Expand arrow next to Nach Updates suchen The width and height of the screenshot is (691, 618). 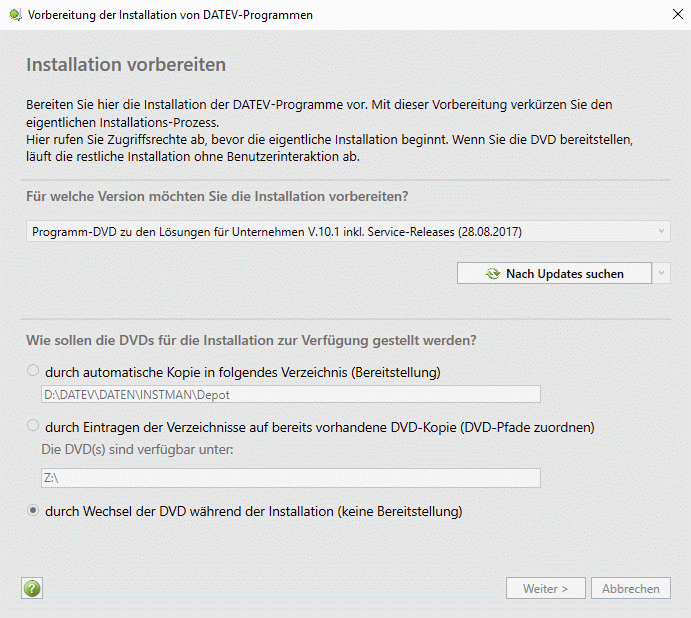(x=661, y=273)
